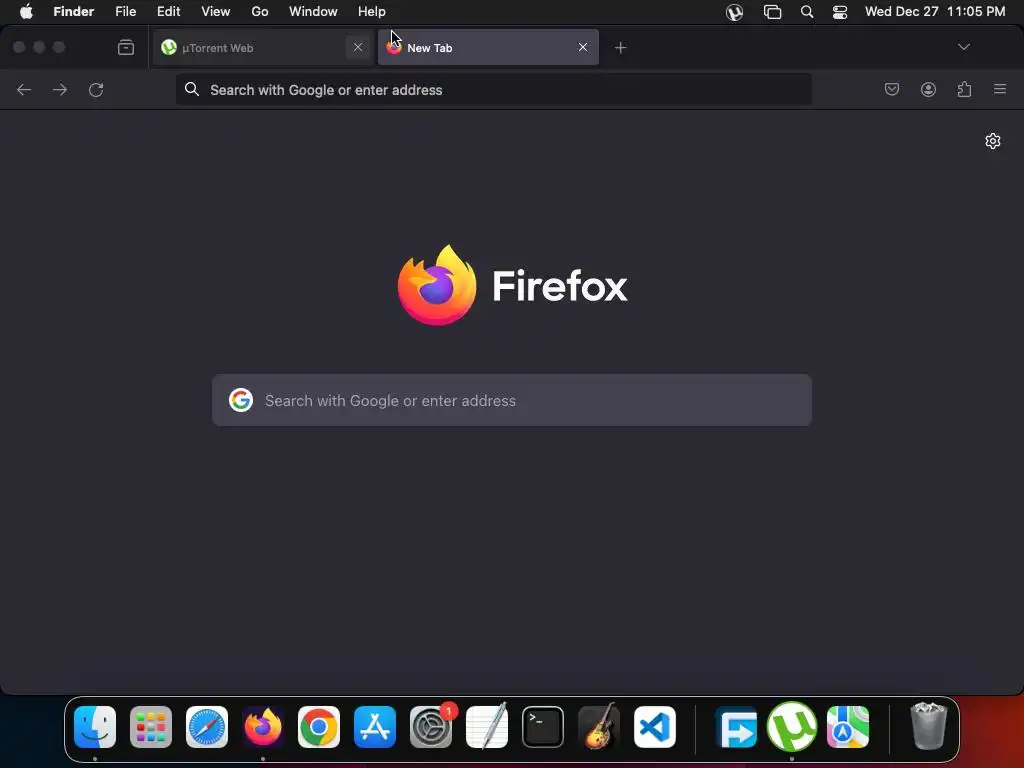Click the search magnifier in address bar

pyautogui.click(x=191, y=89)
